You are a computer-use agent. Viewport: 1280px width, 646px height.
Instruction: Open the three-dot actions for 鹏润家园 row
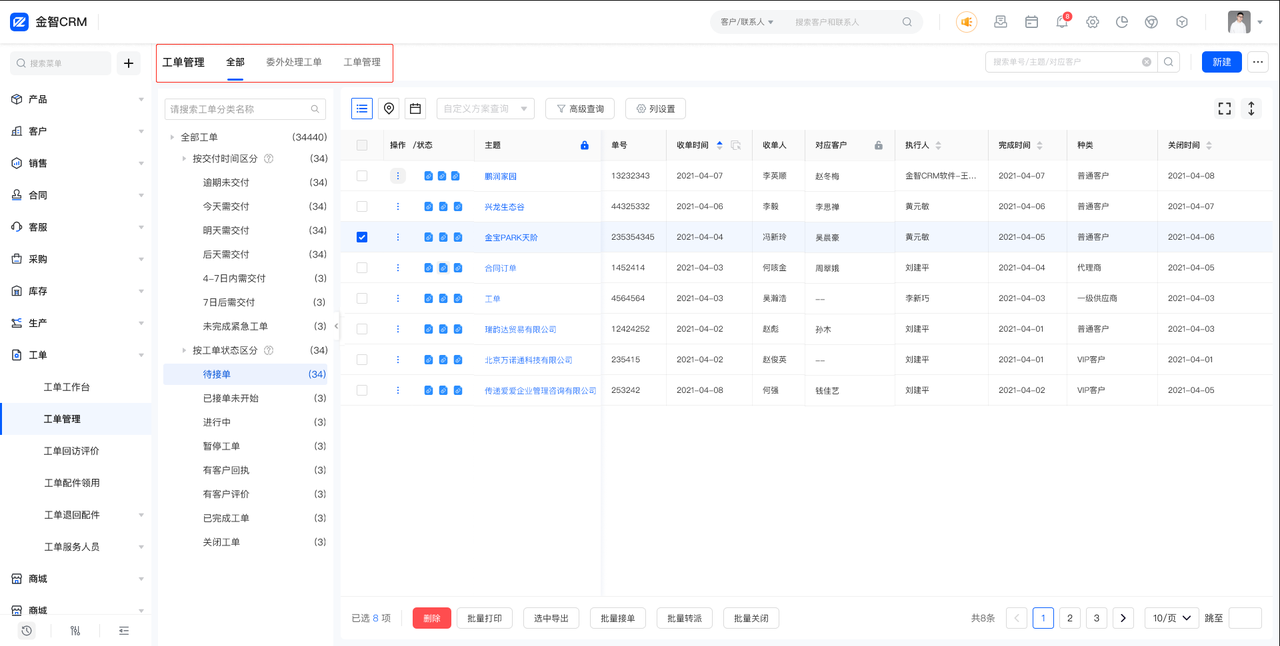point(398,176)
